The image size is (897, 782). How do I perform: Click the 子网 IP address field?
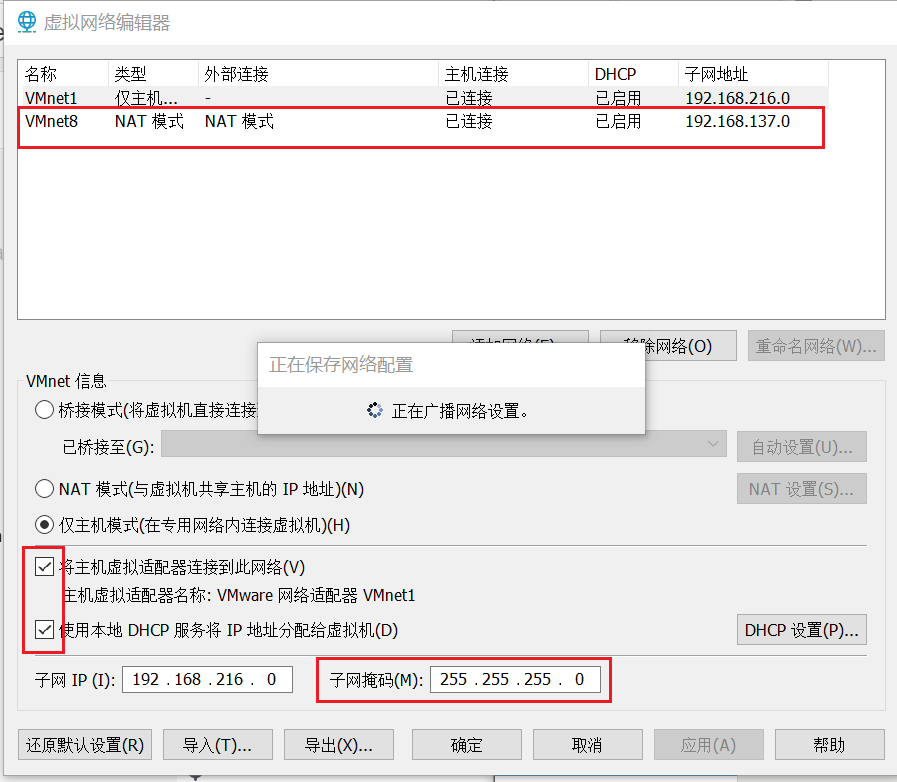[207, 679]
